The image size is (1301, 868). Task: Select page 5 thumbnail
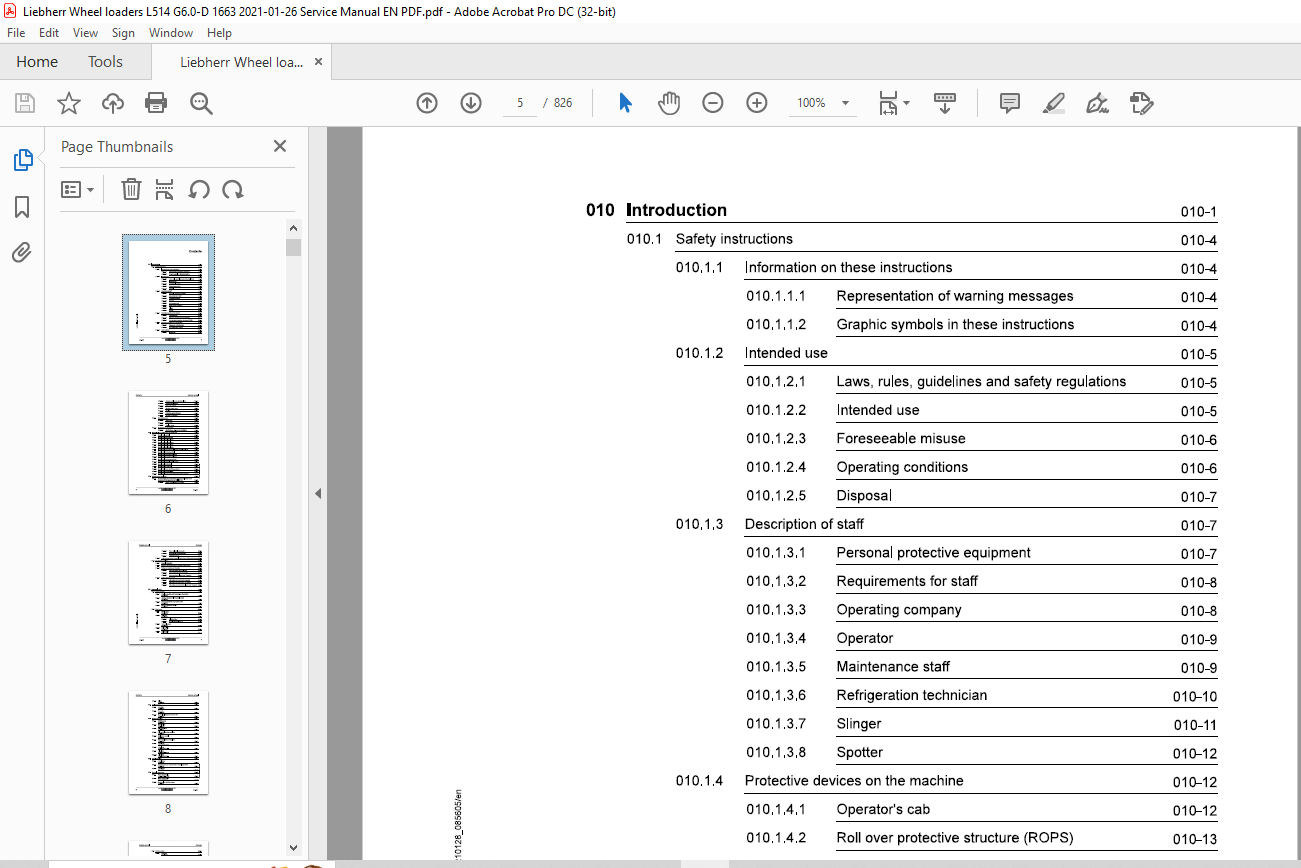click(x=168, y=292)
